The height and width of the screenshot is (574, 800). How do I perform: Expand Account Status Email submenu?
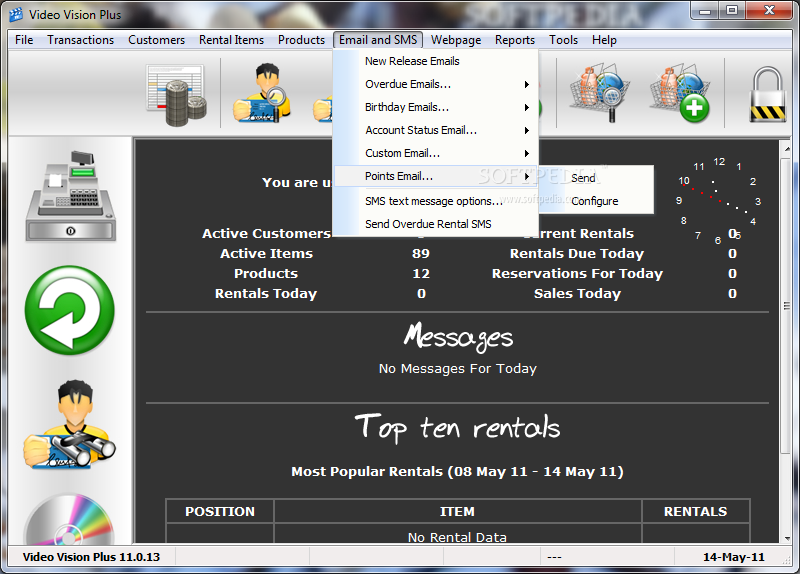436,130
